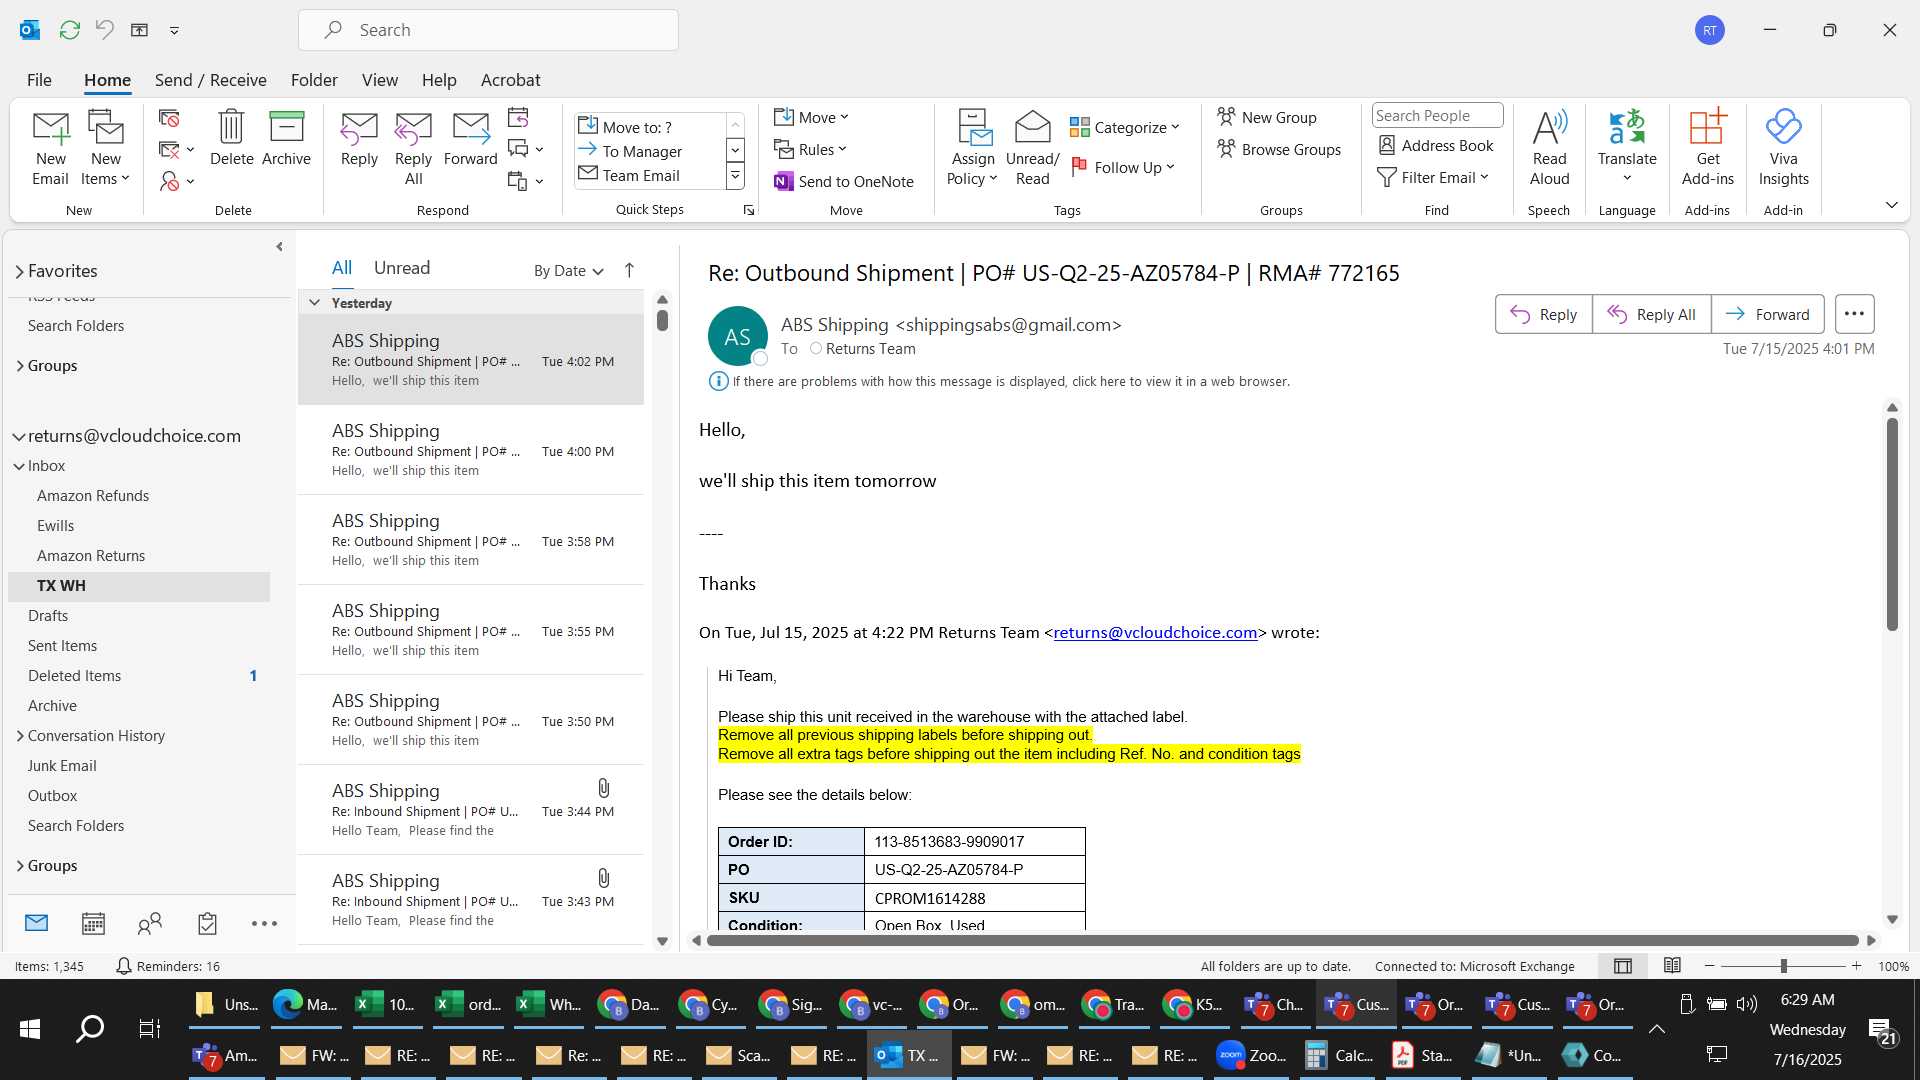The height and width of the screenshot is (1080, 1920).
Task: Toggle Unread/Read for the message
Action: point(1032,147)
